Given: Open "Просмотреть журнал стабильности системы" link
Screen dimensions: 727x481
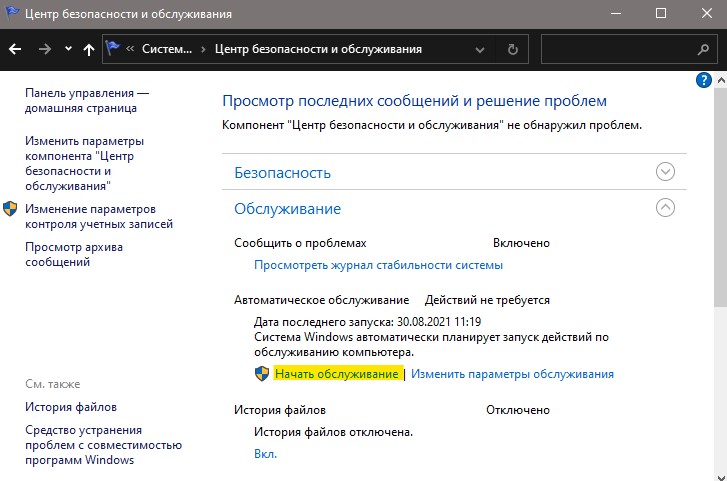Looking at the screenshot, I should [378, 265].
